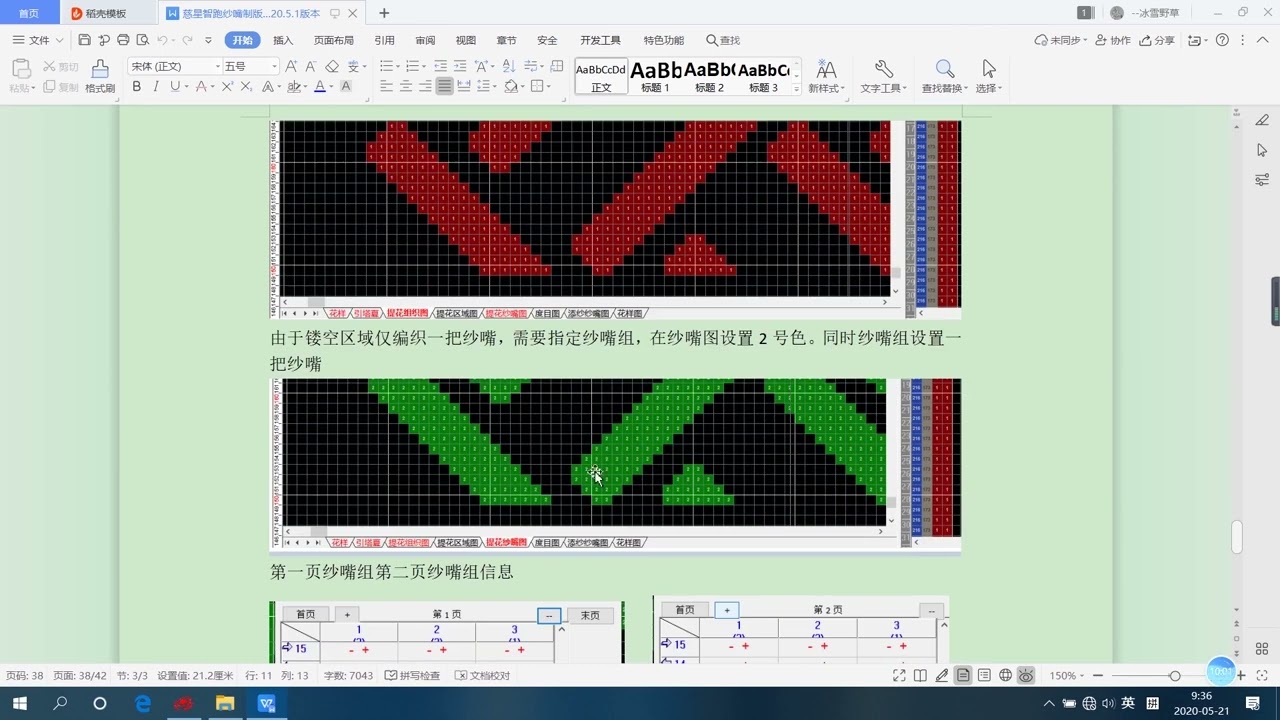Open the font name dropdown 宋体 (正文)
The height and width of the screenshot is (720, 1280).
(x=172, y=66)
